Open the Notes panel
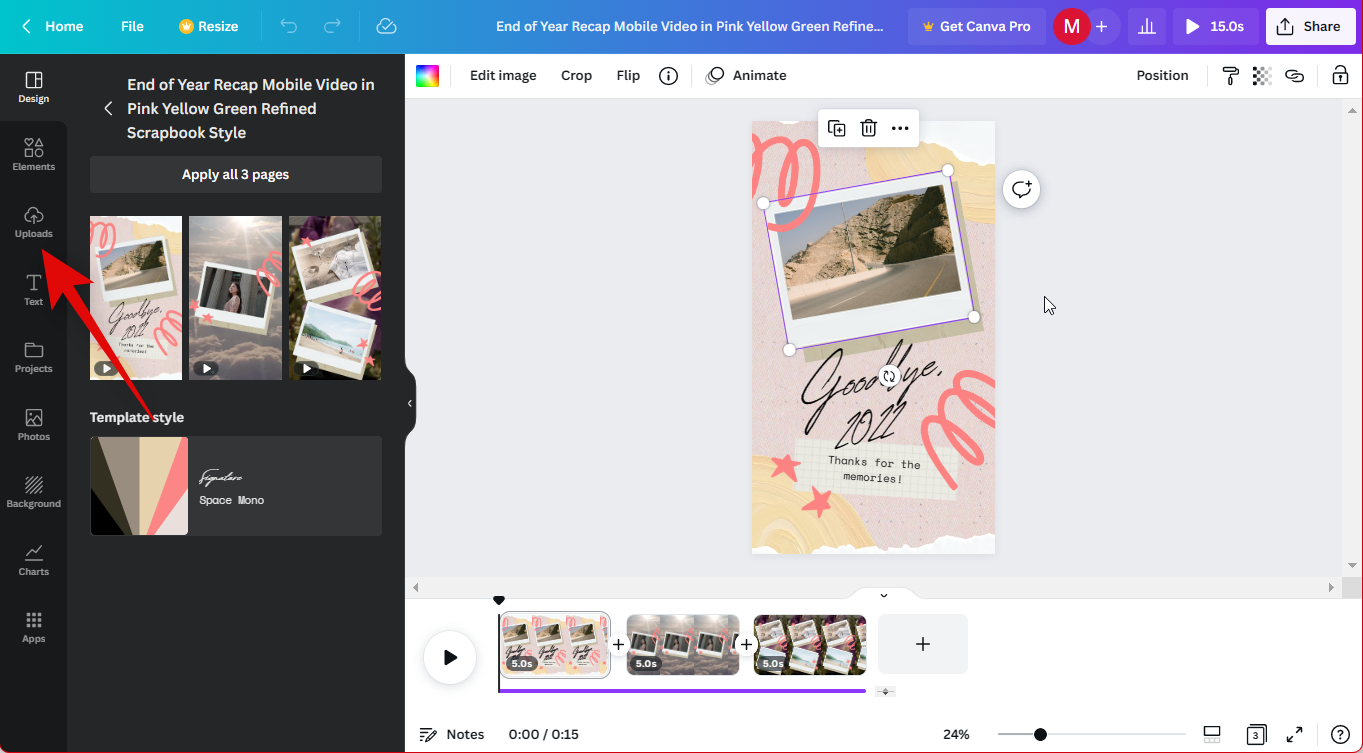 pos(451,734)
